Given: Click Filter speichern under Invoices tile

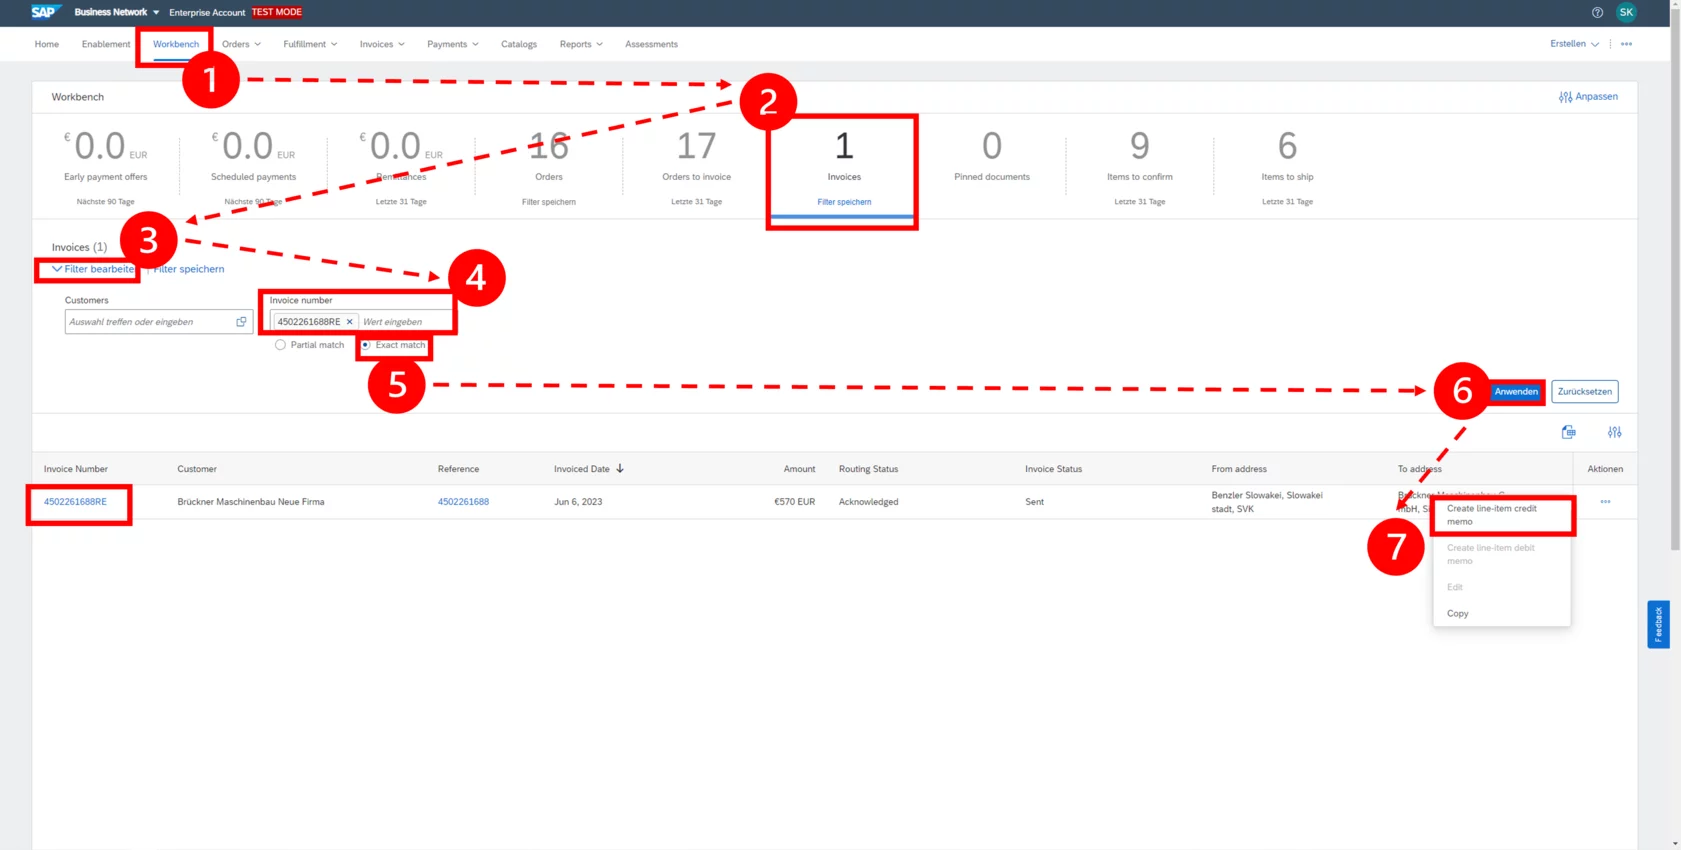Looking at the screenshot, I should click(x=844, y=202).
